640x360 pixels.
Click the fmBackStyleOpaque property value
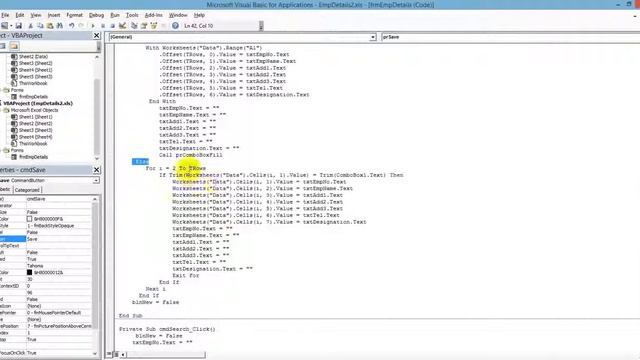tap(59, 225)
